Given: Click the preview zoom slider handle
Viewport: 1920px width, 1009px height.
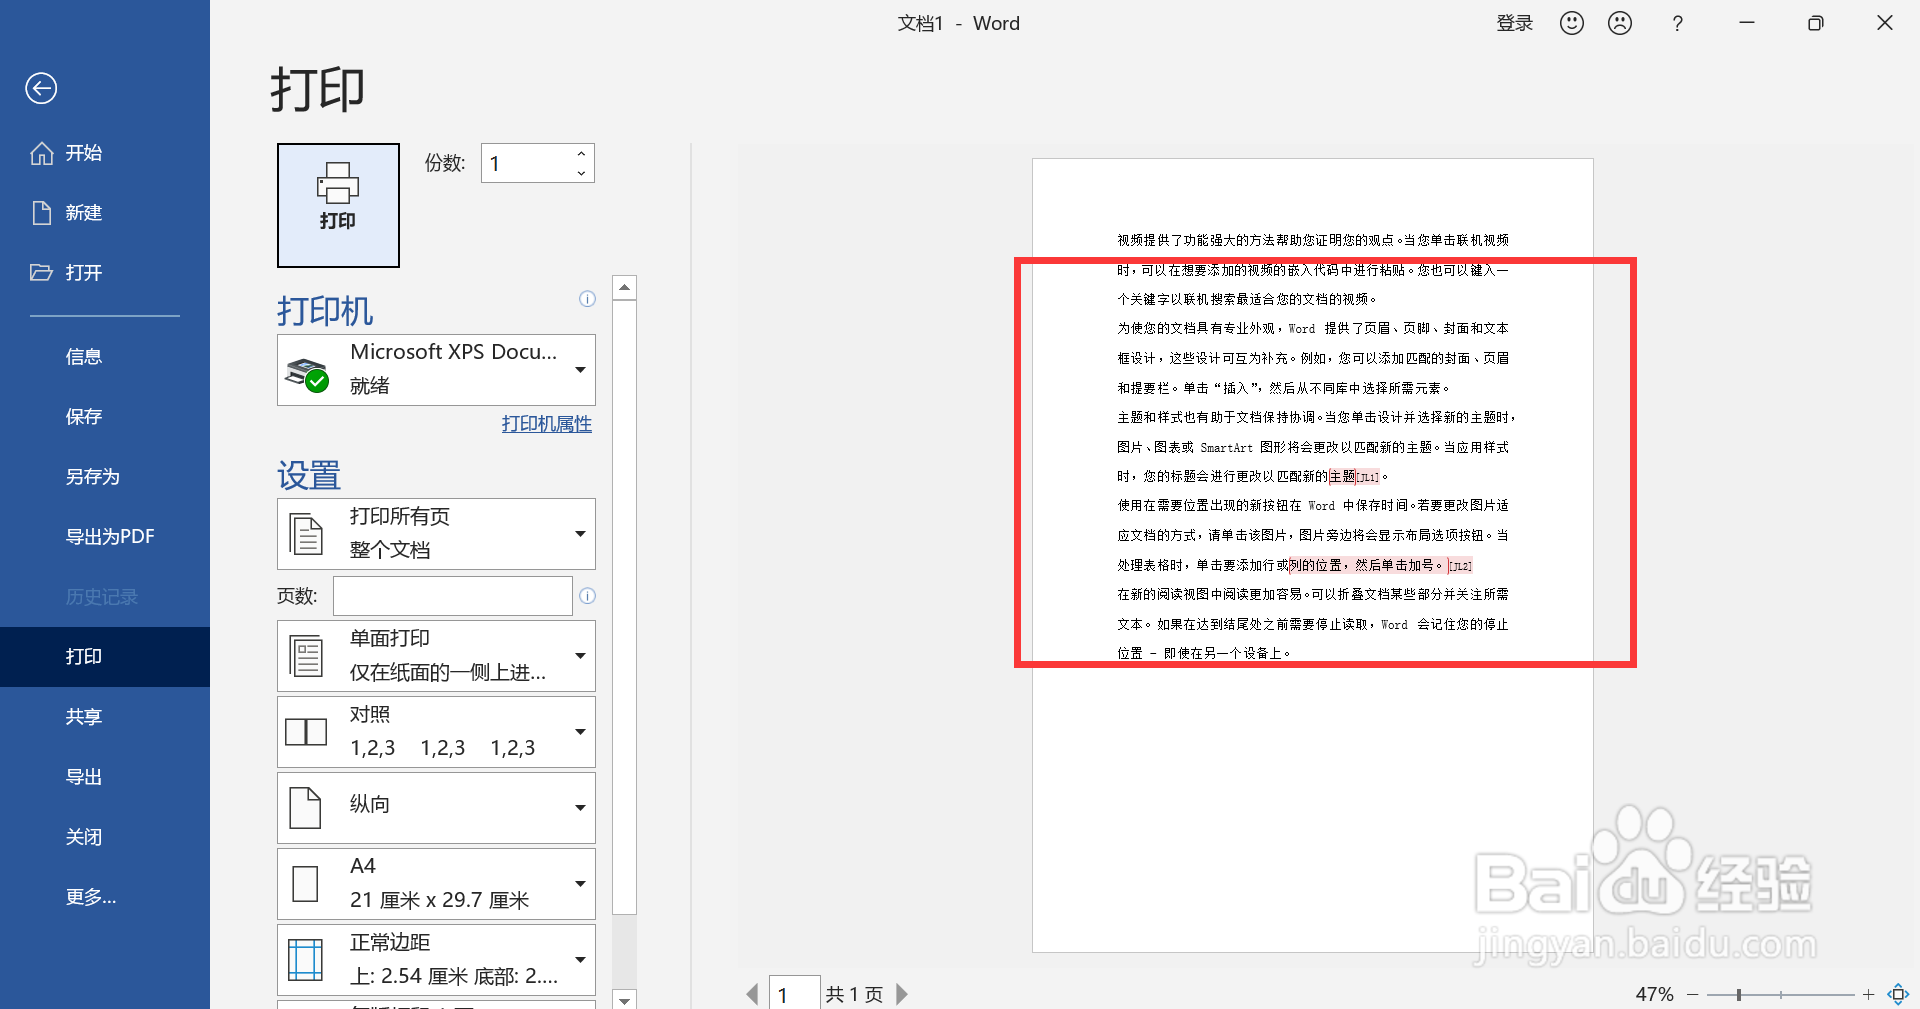Looking at the screenshot, I should pos(1739,994).
